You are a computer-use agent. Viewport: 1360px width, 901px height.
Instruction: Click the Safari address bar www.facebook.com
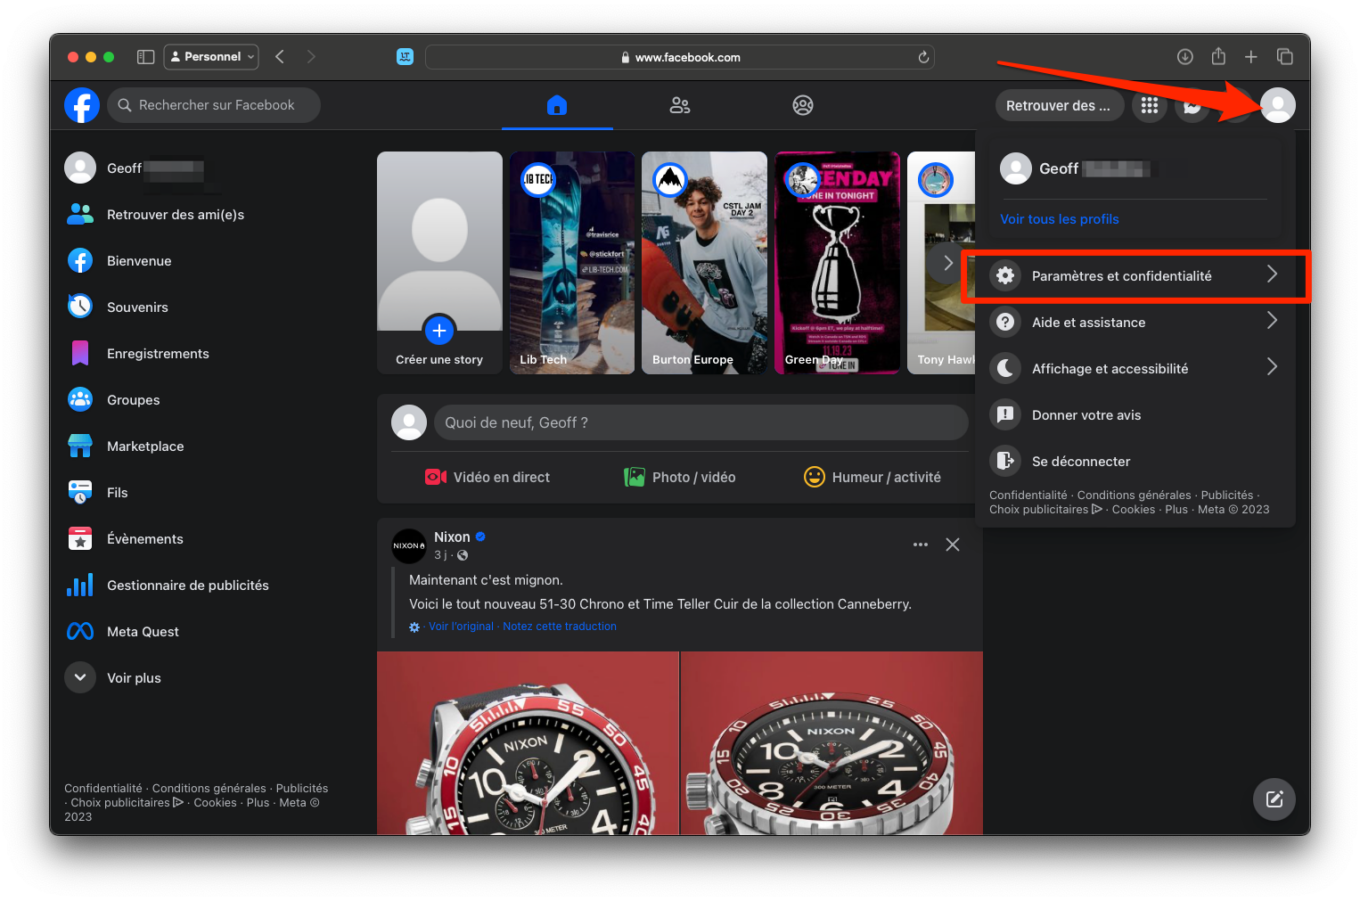tap(679, 57)
